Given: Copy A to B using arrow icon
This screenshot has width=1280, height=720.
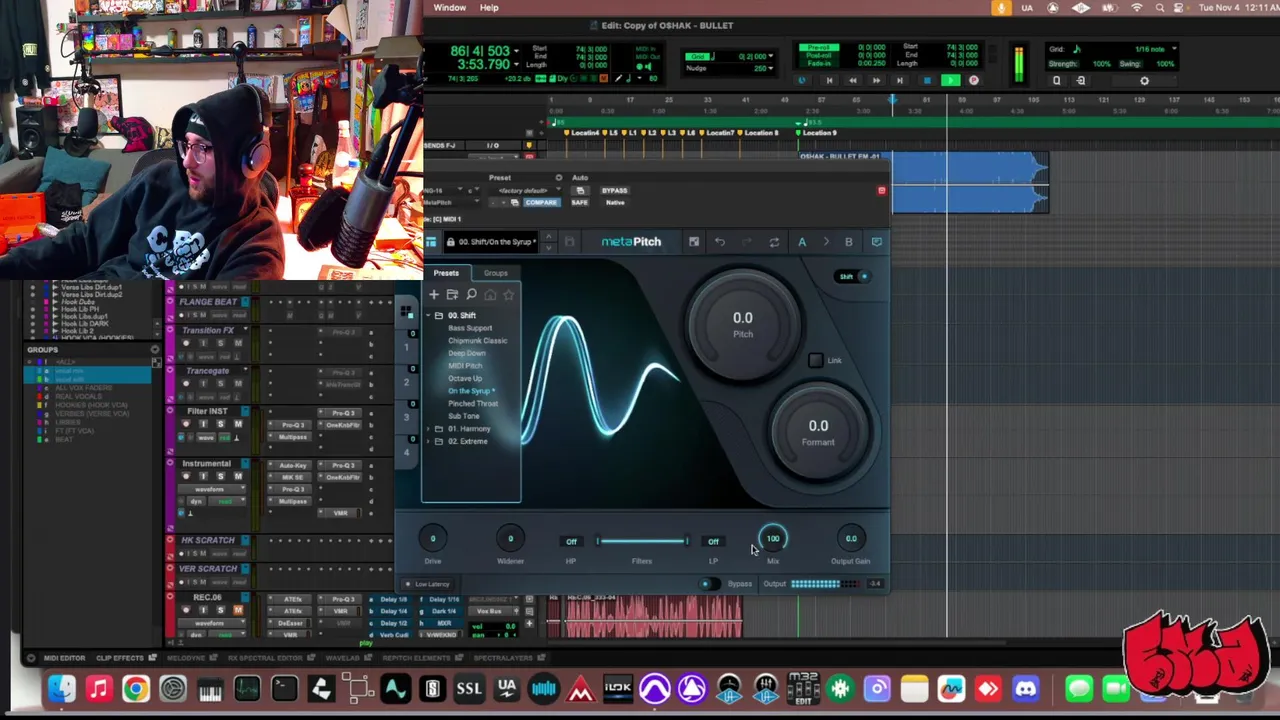Looking at the screenshot, I should (826, 242).
